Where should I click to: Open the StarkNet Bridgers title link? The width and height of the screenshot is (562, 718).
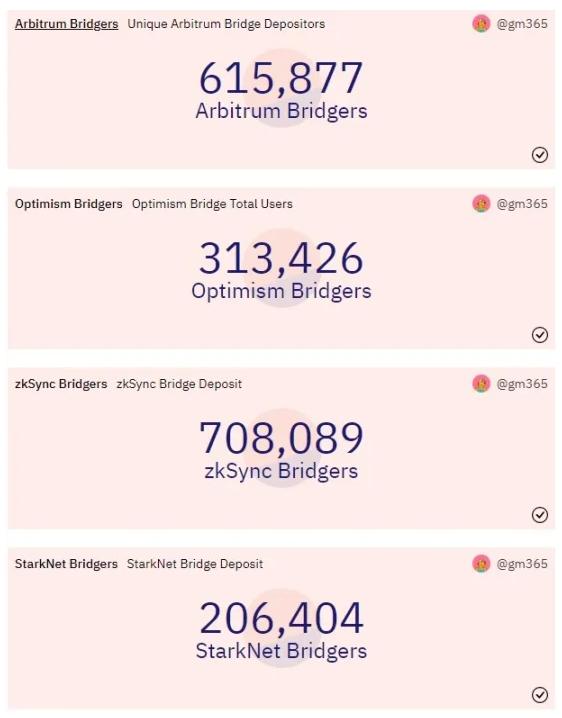[x=66, y=564]
